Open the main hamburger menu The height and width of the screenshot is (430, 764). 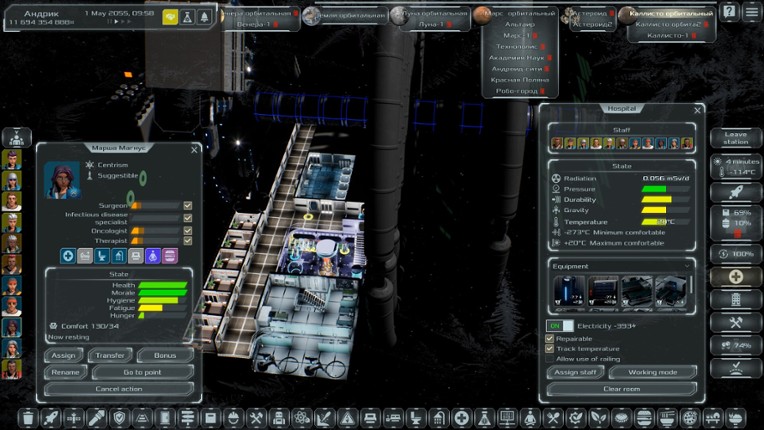(x=751, y=12)
